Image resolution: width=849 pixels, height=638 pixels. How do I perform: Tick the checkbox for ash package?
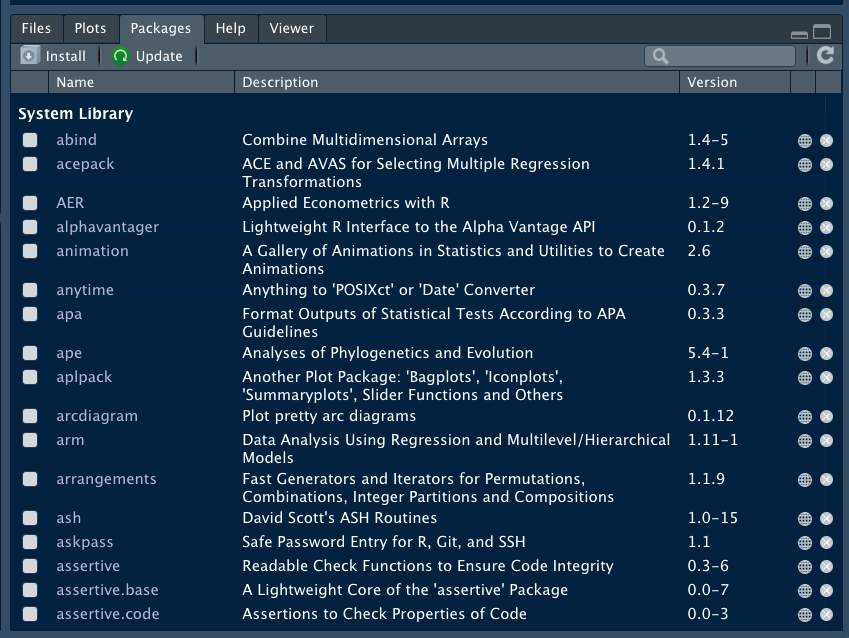click(31, 519)
